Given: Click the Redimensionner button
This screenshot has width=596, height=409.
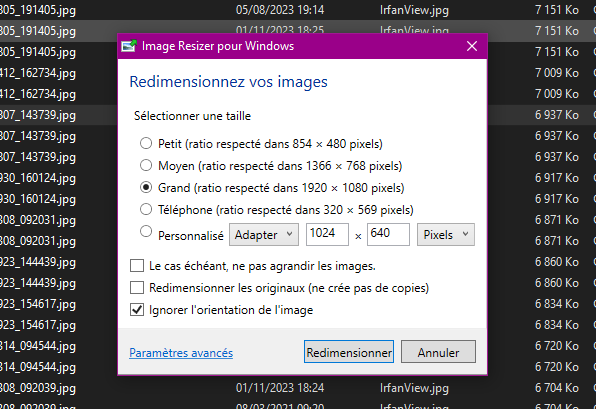Looking at the screenshot, I should click(x=349, y=352).
